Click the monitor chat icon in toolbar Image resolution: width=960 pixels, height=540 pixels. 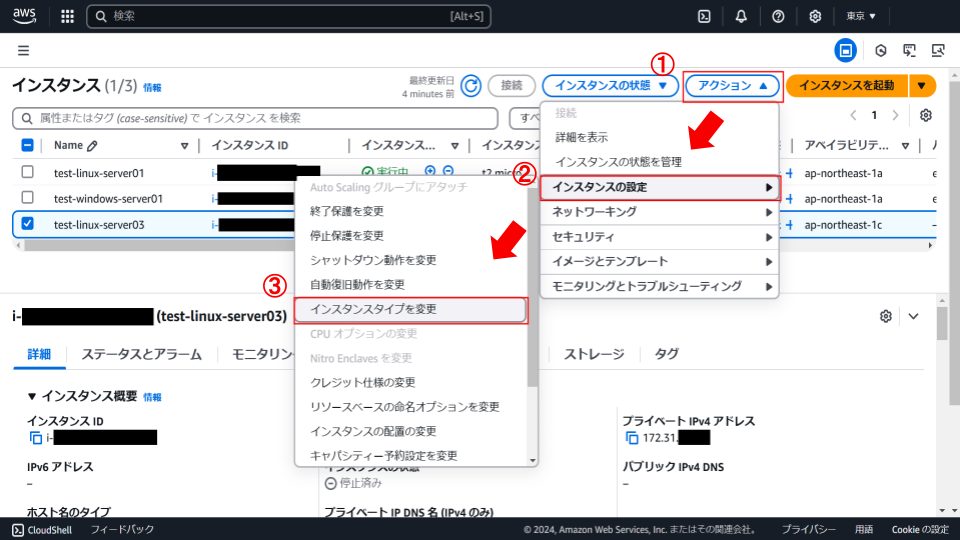point(909,51)
